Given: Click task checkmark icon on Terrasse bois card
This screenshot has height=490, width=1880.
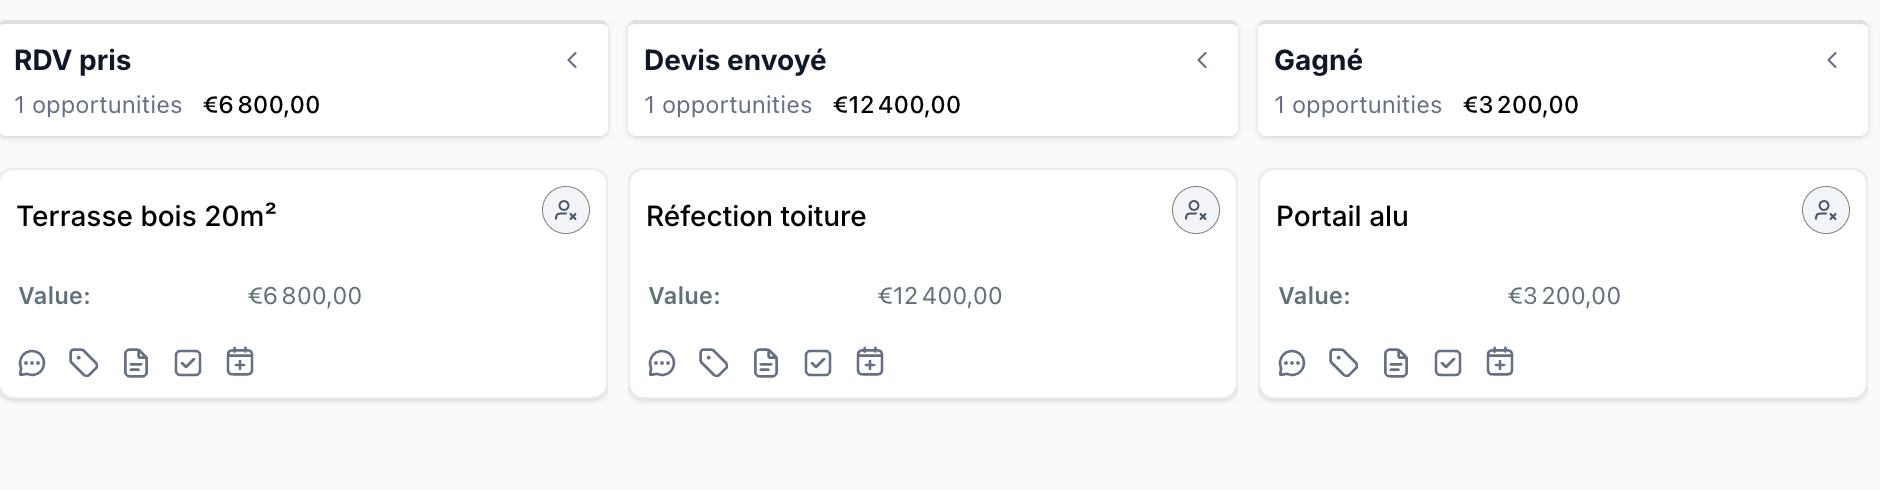Looking at the screenshot, I should click(188, 363).
